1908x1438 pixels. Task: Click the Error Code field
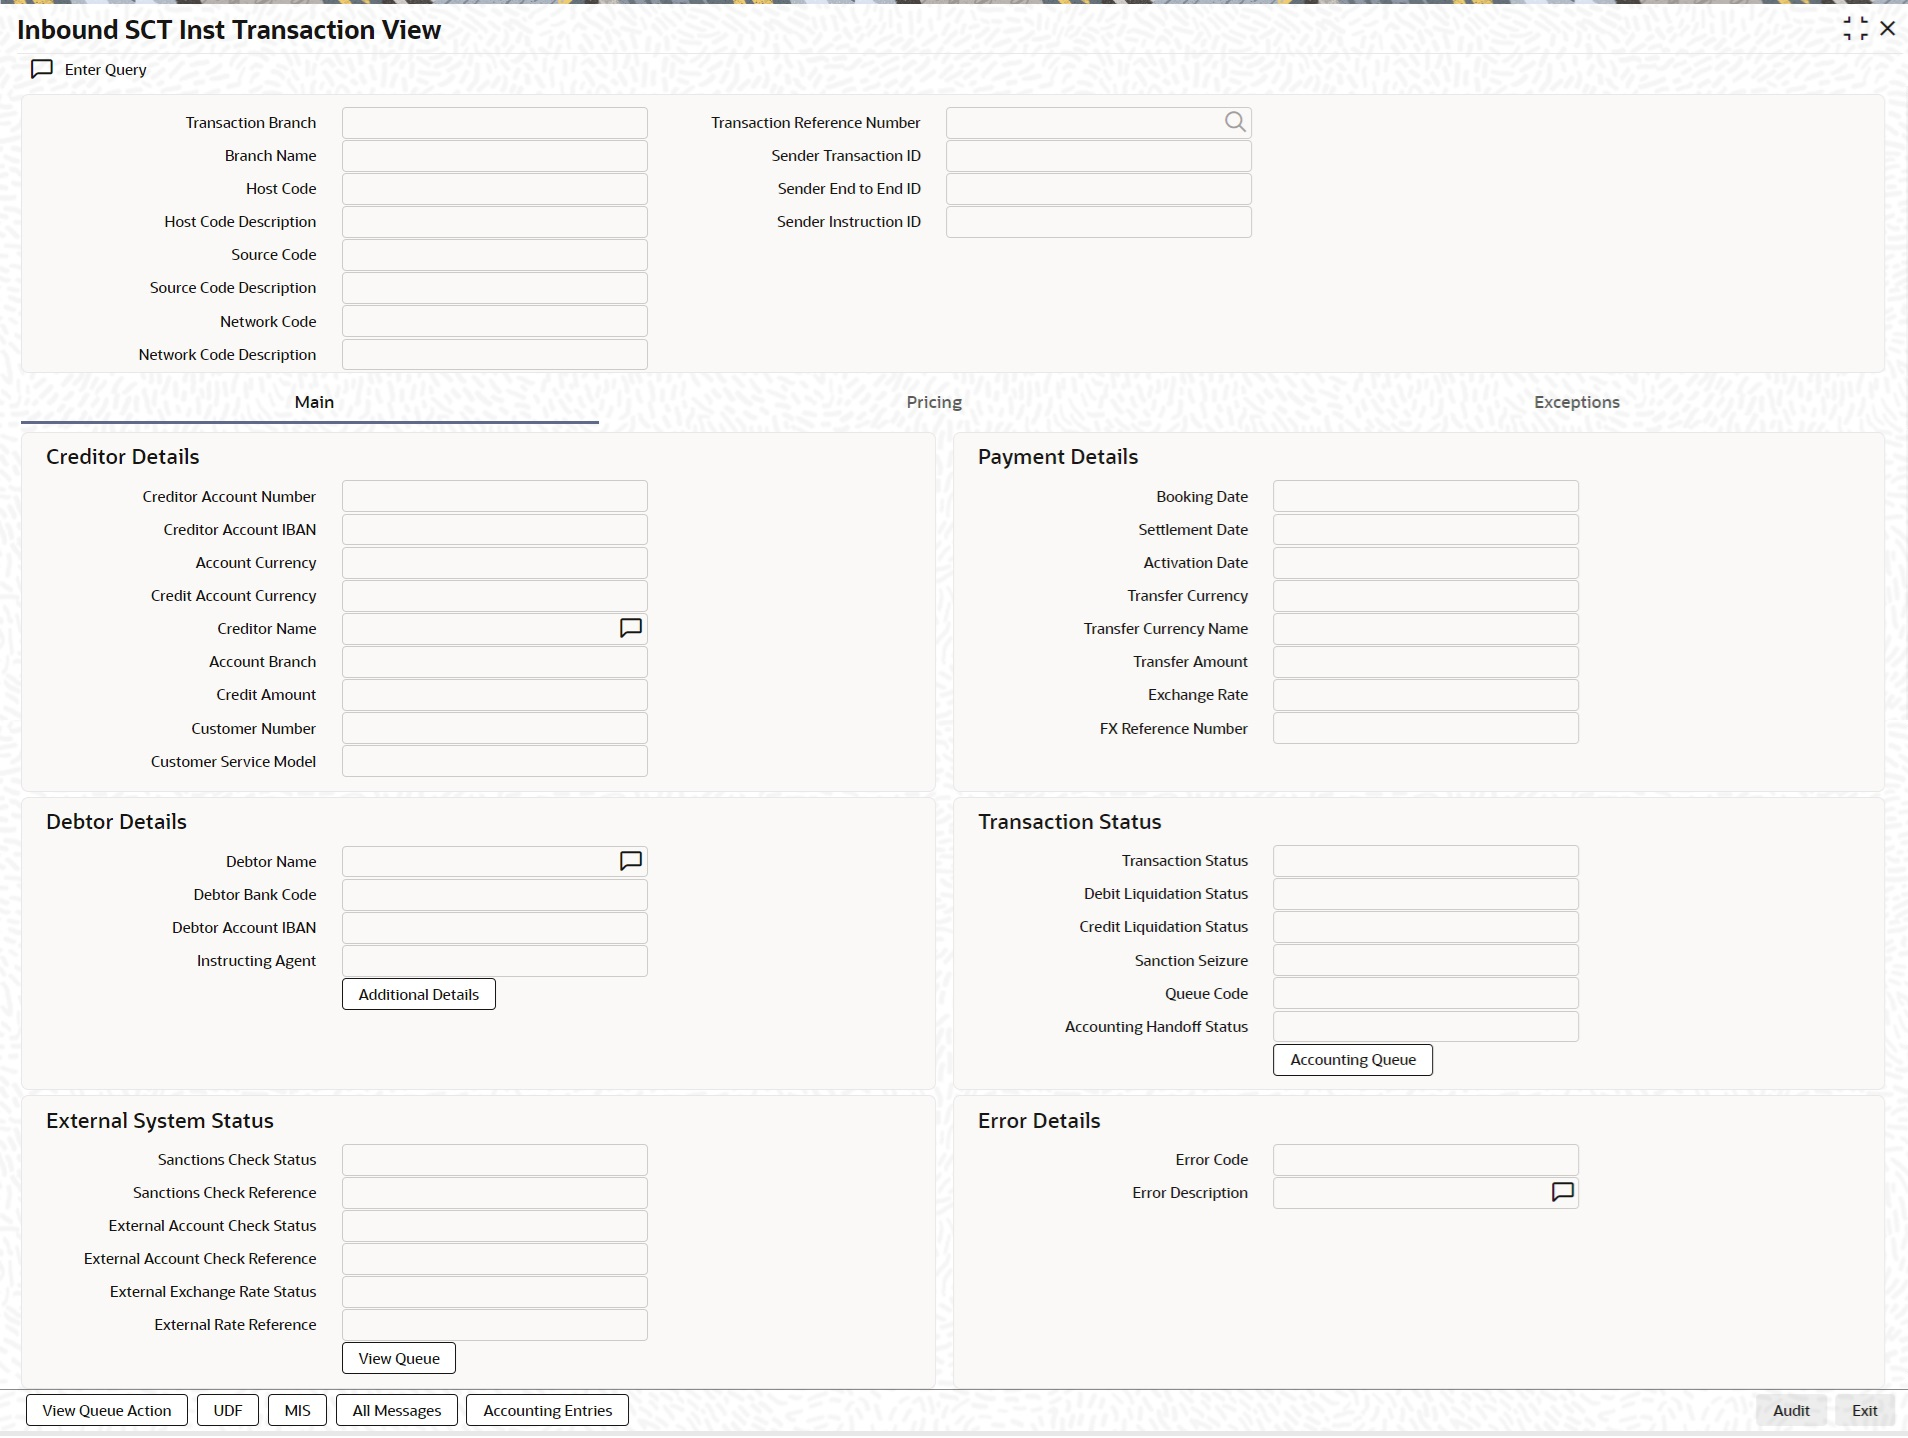coord(1426,1159)
